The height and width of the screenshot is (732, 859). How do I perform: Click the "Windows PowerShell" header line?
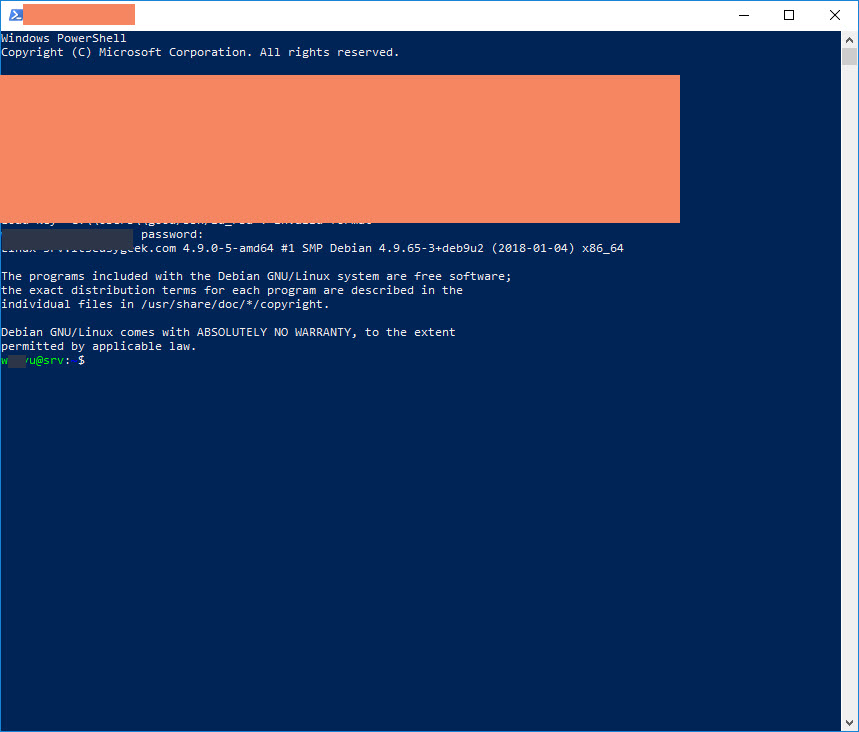(x=64, y=38)
